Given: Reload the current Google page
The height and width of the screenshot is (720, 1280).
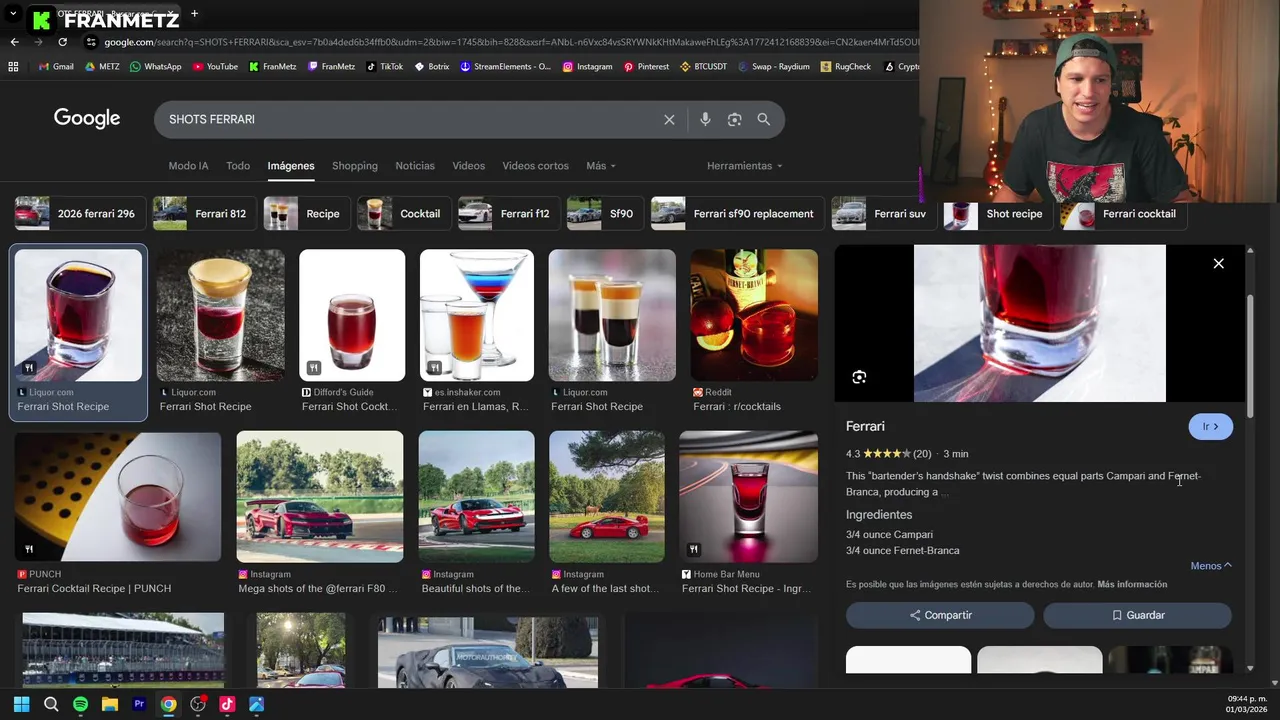Looking at the screenshot, I should (x=62, y=42).
